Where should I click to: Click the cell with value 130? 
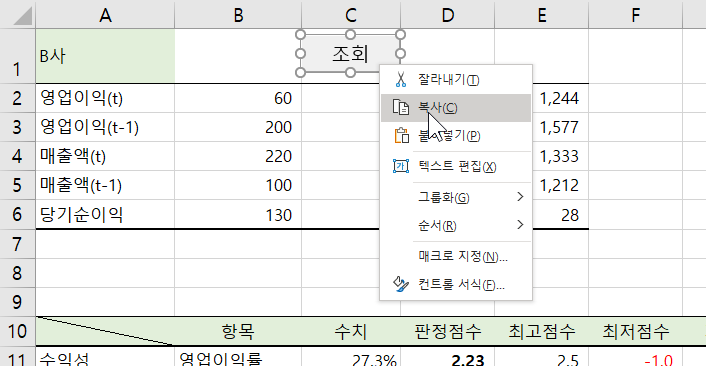point(238,214)
